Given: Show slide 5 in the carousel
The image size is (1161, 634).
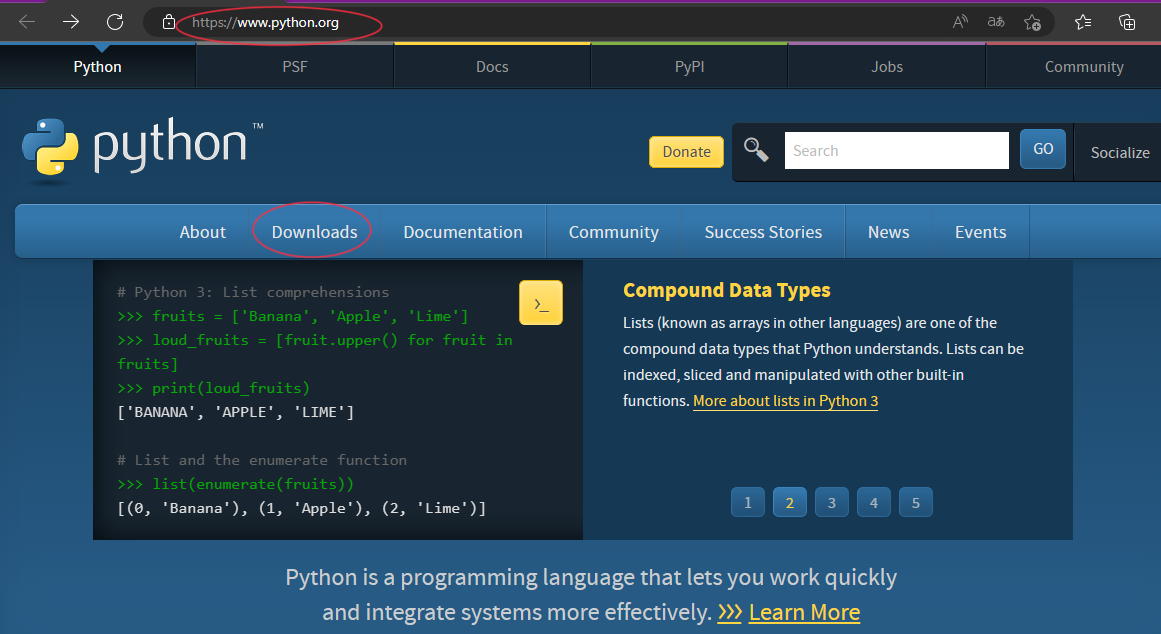Looking at the screenshot, I should (x=916, y=502).
